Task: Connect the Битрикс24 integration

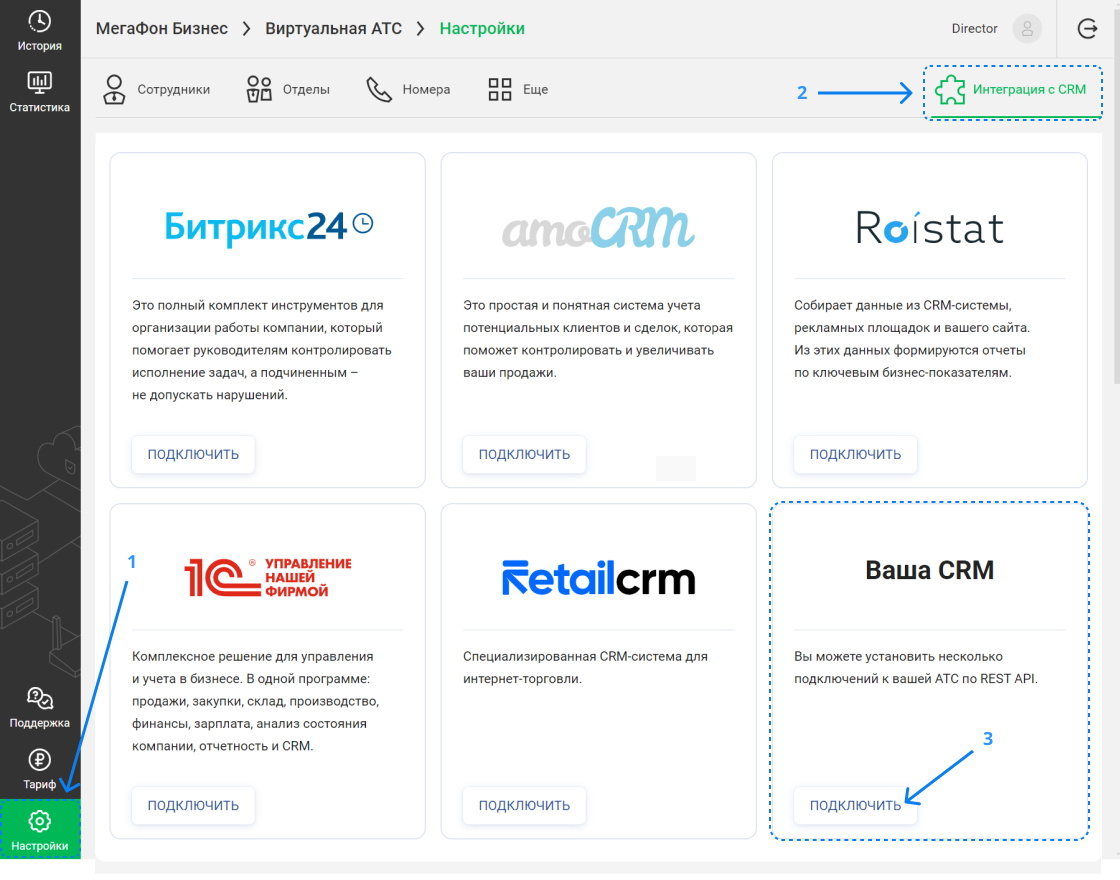Action: click(x=193, y=454)
